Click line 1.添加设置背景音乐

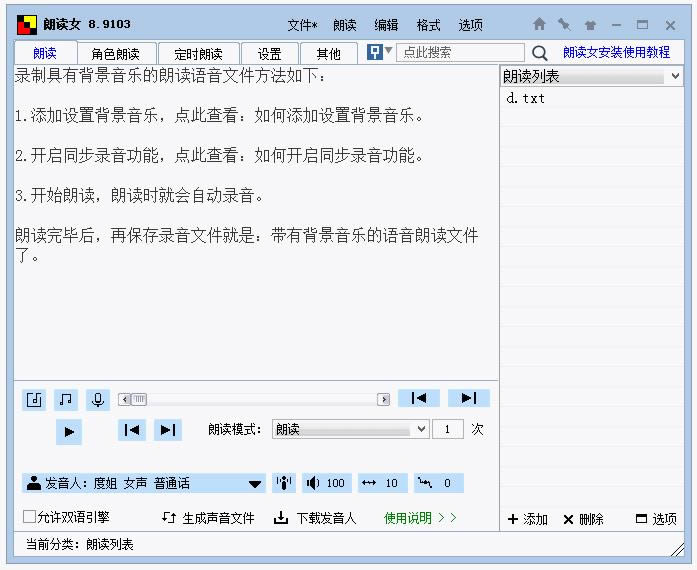click(x=219, y=116)
